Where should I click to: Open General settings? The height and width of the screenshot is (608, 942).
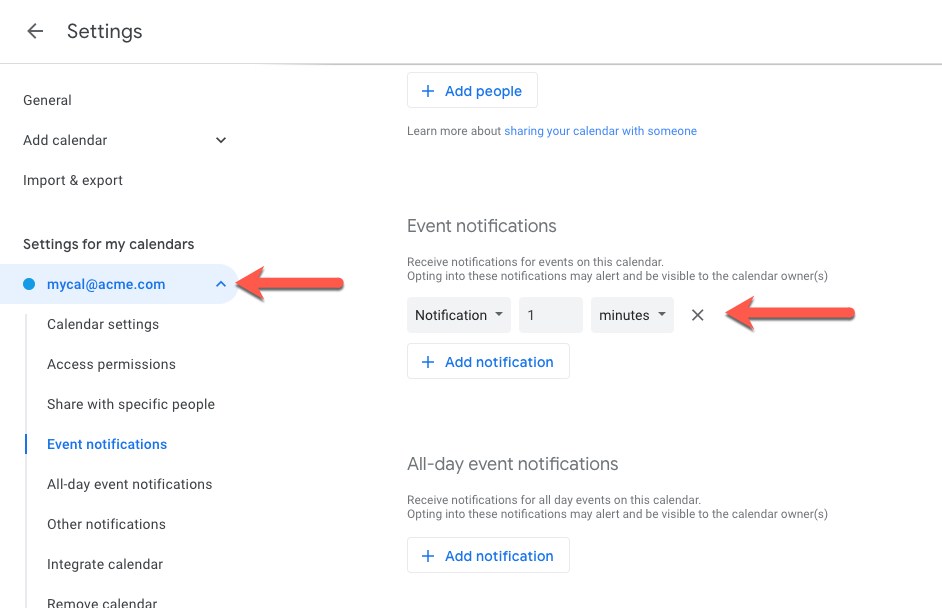click(x=47, y=100)
